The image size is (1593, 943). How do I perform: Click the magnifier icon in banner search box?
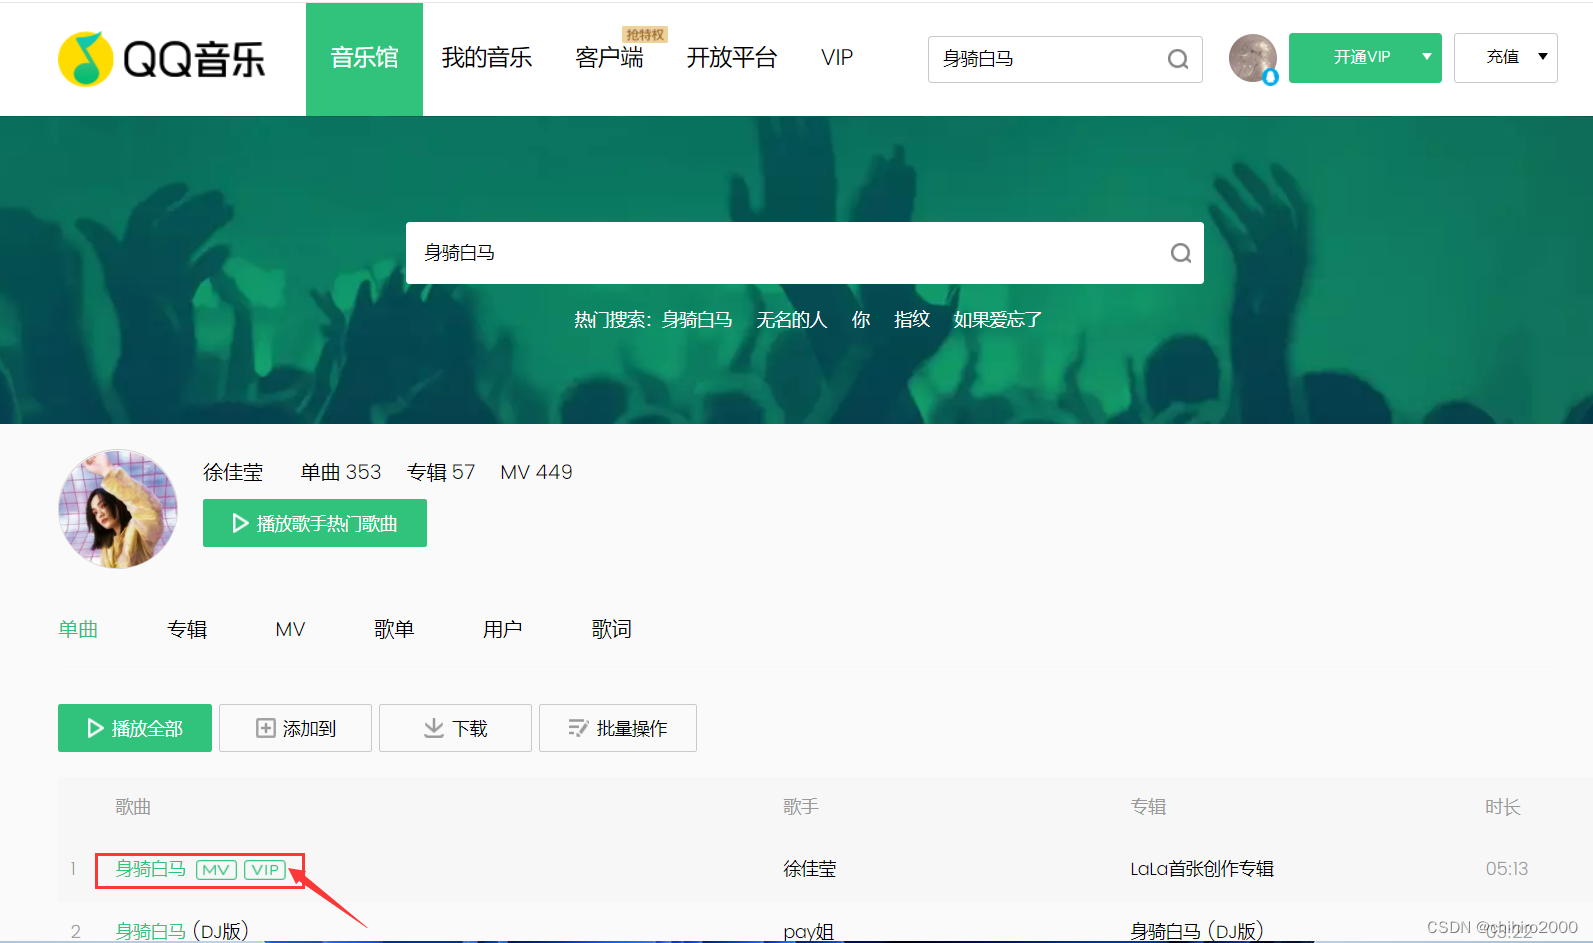click(1181, 253)
